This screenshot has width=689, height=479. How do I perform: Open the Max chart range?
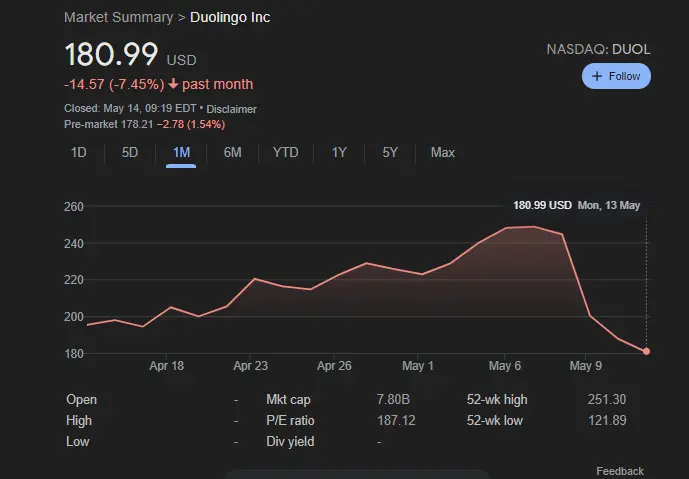coord(442,152)
